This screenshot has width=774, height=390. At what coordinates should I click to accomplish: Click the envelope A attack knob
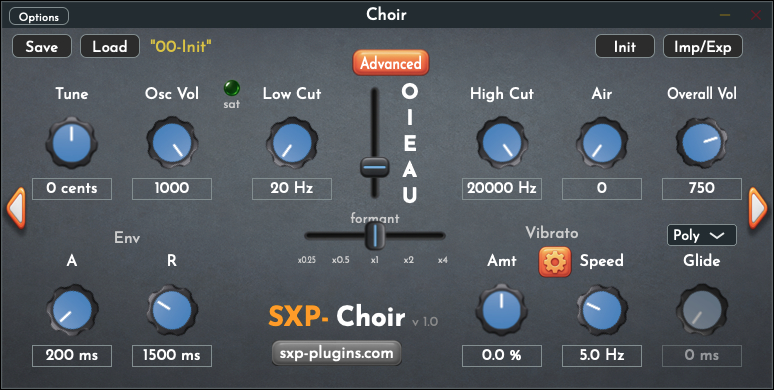(x=72, y=311)
